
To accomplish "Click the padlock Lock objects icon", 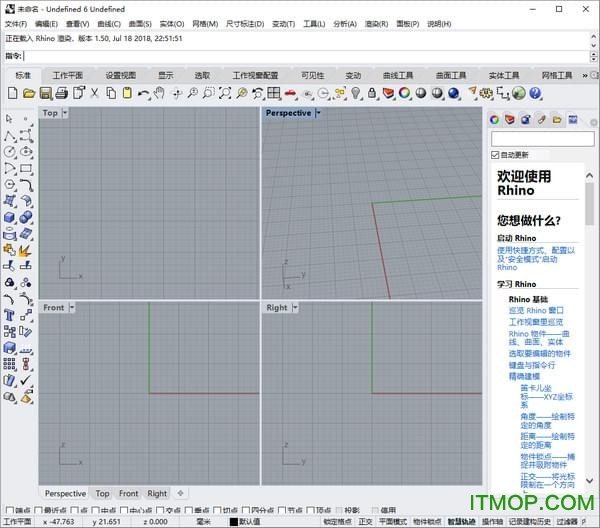I will (x=372, y=93).
